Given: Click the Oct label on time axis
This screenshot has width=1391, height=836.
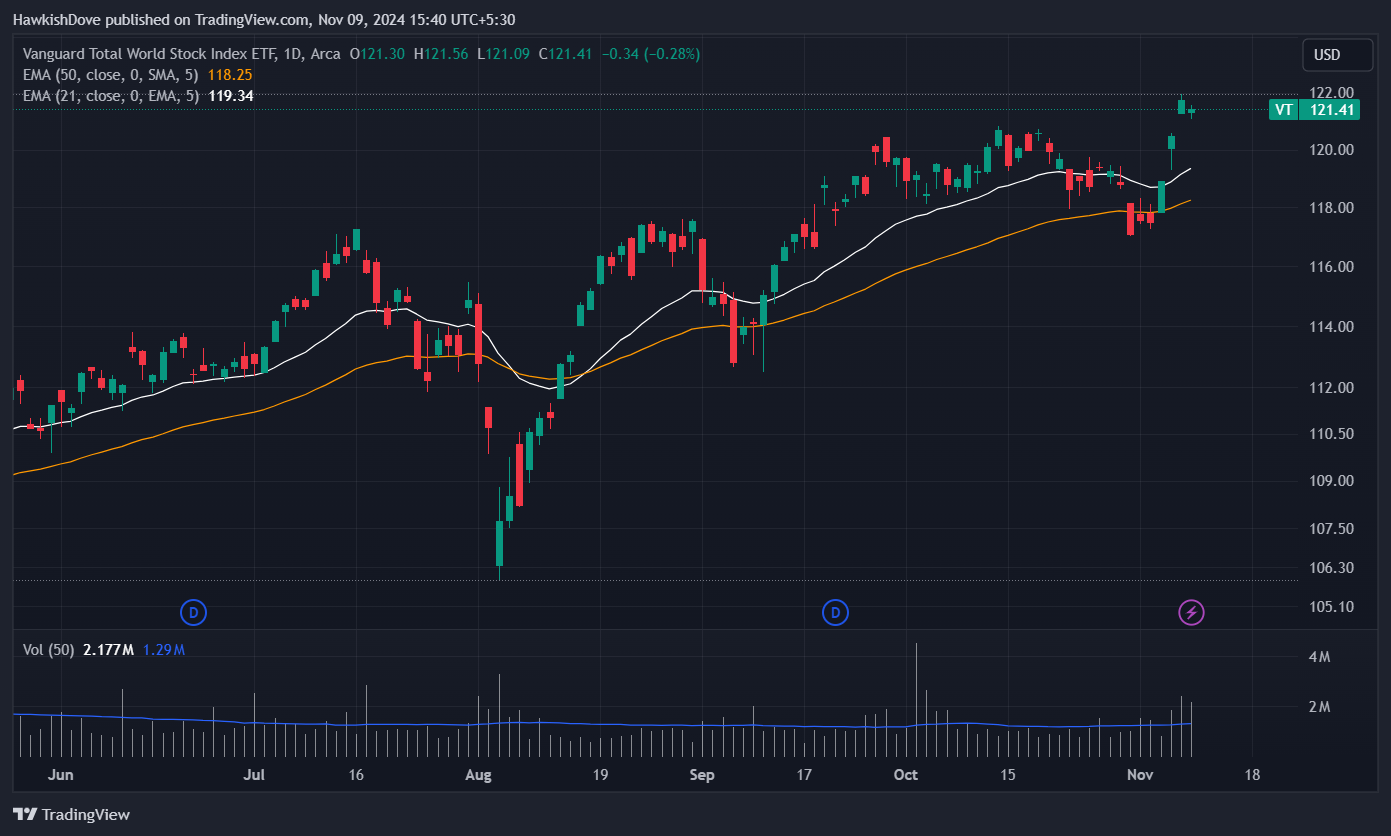Looking at the screenshot, I should (x=906, y=775).
